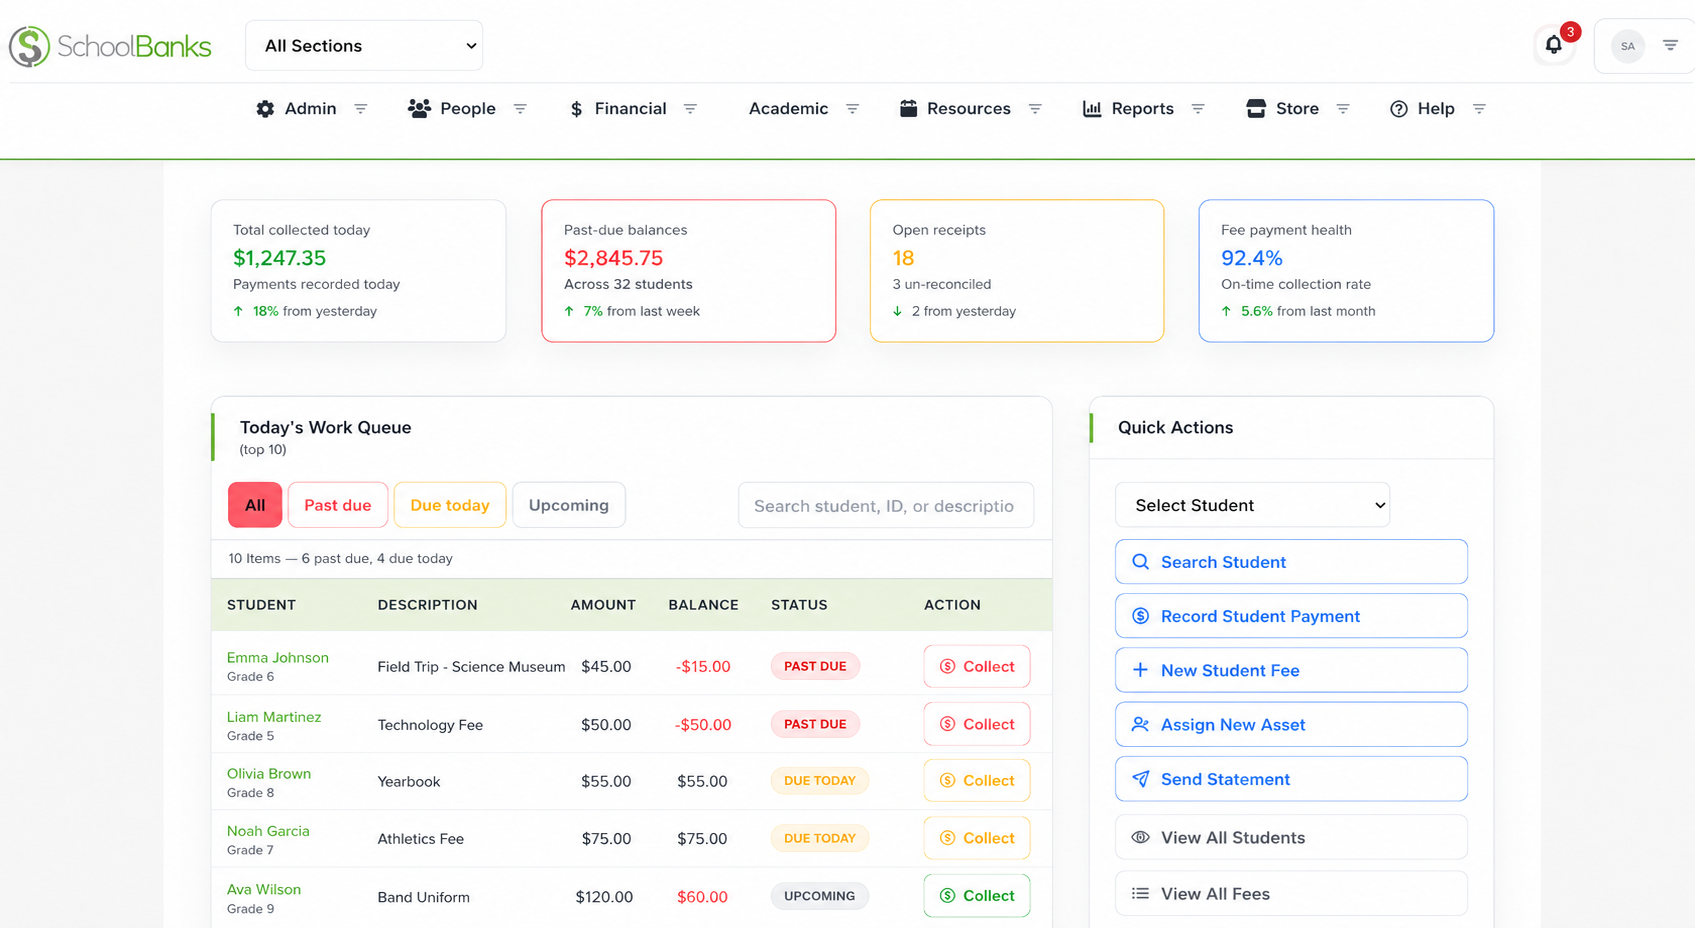Click the coin icon in Noah Garcia's Collect button

pyautogui.click(x=947, y=838)
